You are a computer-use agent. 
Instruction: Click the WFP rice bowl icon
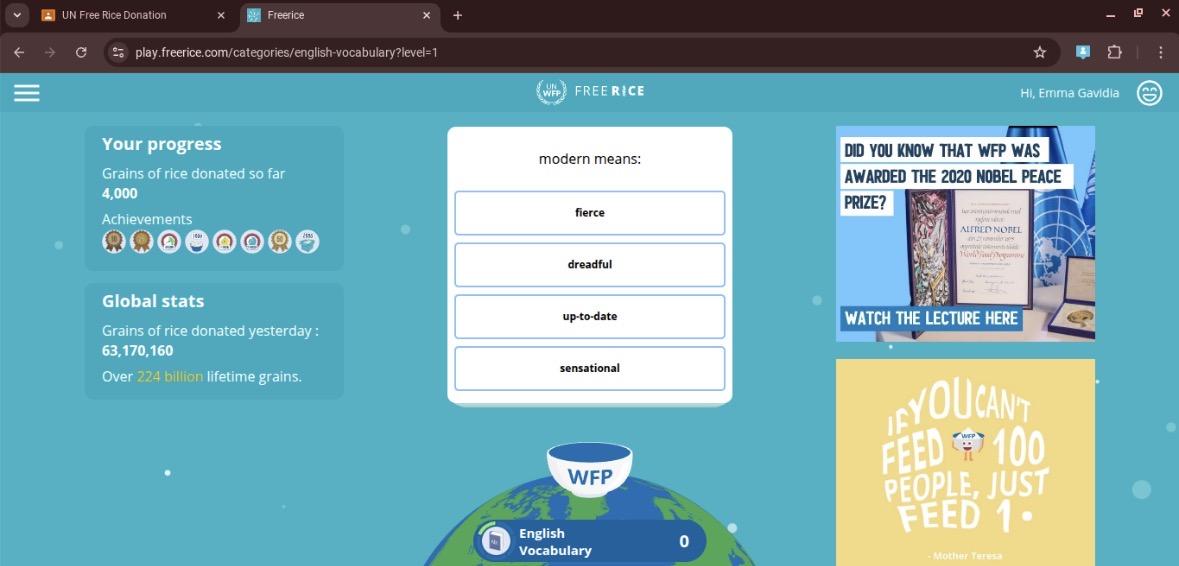(590, 470)
